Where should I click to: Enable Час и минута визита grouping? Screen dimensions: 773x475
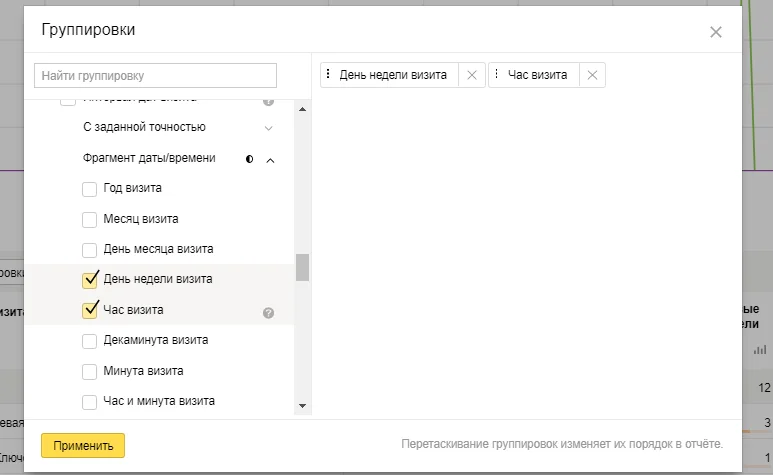(90, 402)
